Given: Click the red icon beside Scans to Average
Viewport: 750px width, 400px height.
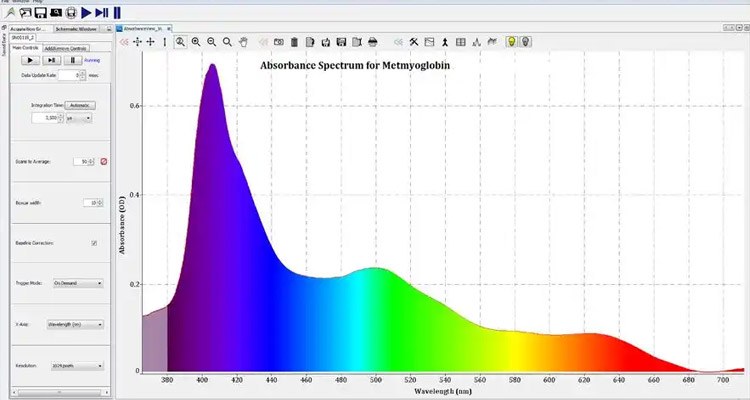Looking at the screenshot, I should pyautogui.click(x=103, y=161).
